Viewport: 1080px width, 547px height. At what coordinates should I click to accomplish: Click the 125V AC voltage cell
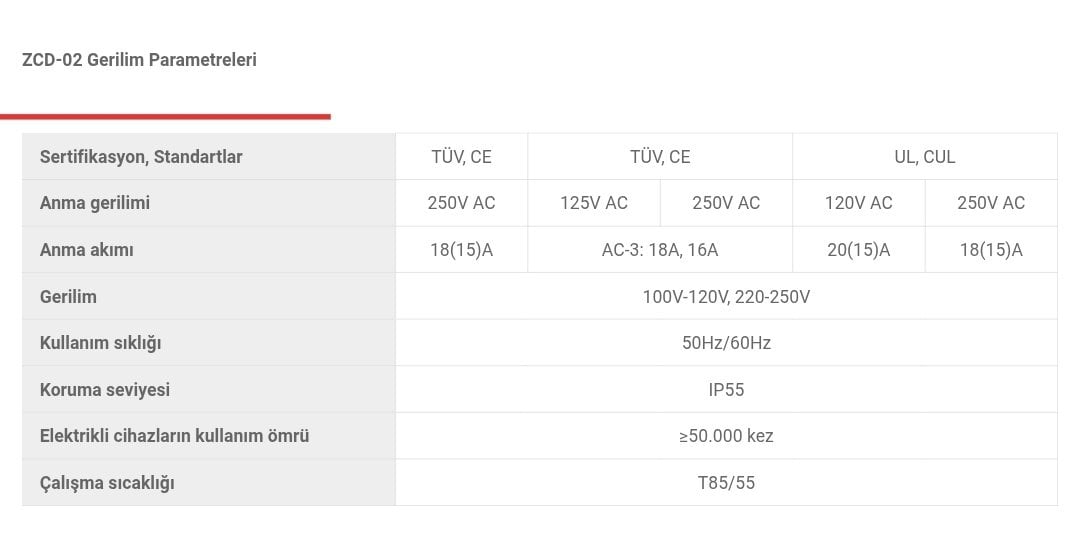(x=594, y=203)
